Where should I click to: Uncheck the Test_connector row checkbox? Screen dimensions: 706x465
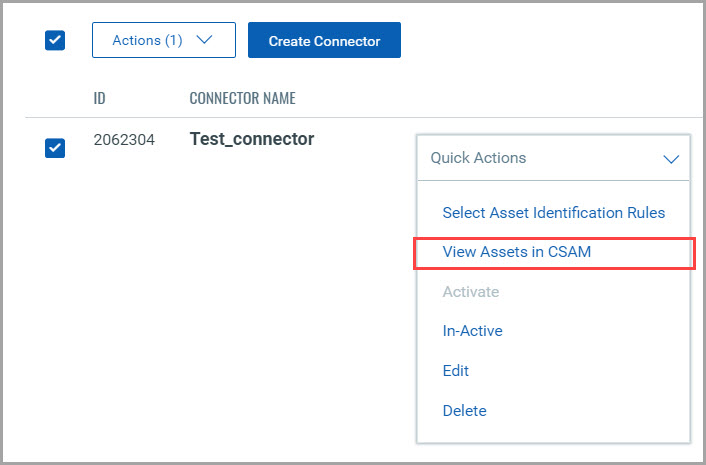55,148
